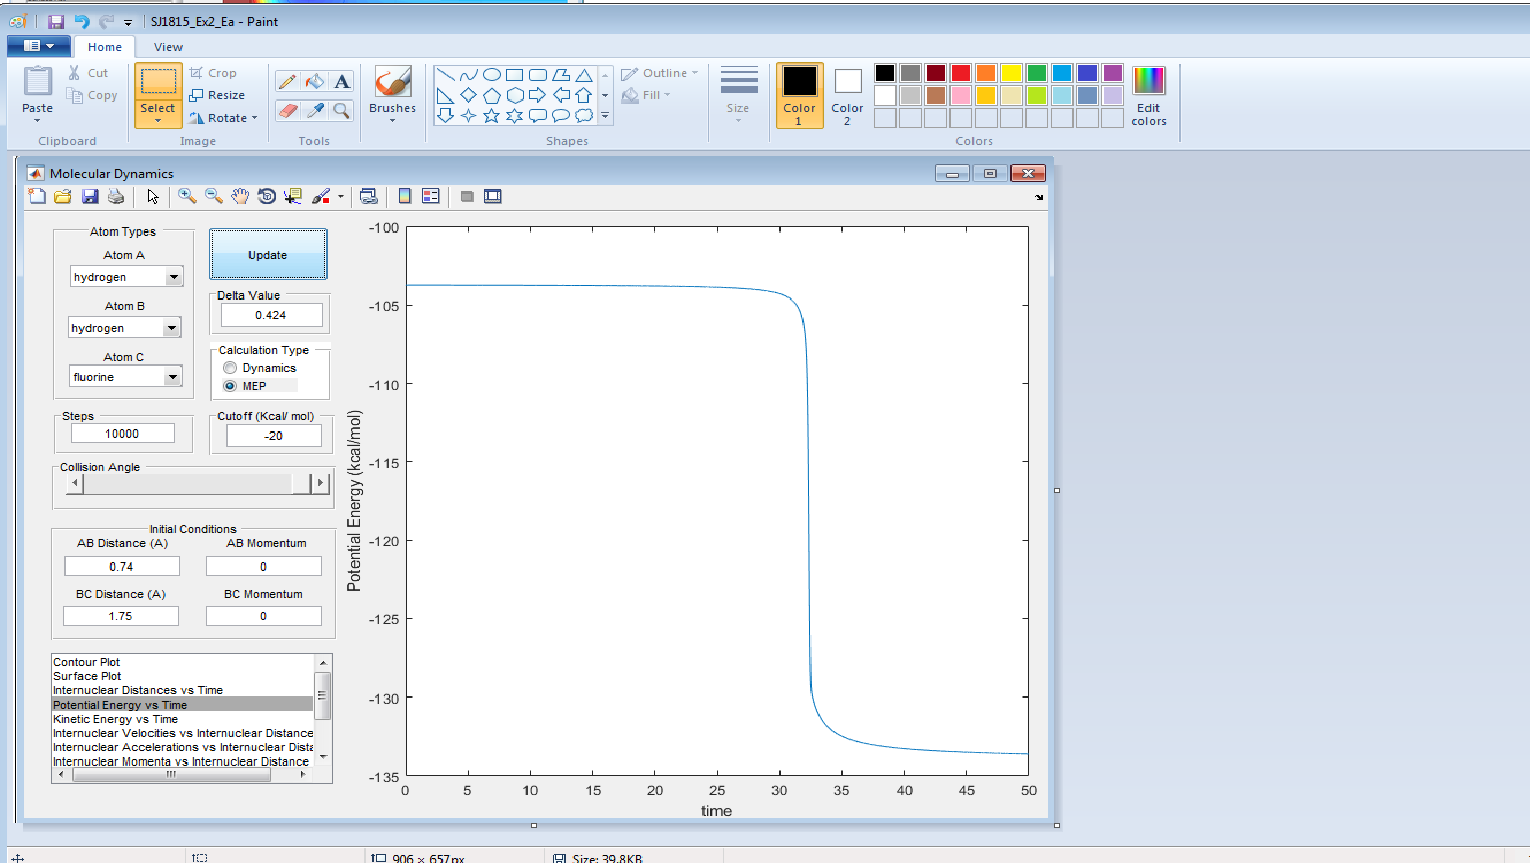Select the MEP radio button
Viewport: 1530px width, 863px height.
[x=230, y=386]
